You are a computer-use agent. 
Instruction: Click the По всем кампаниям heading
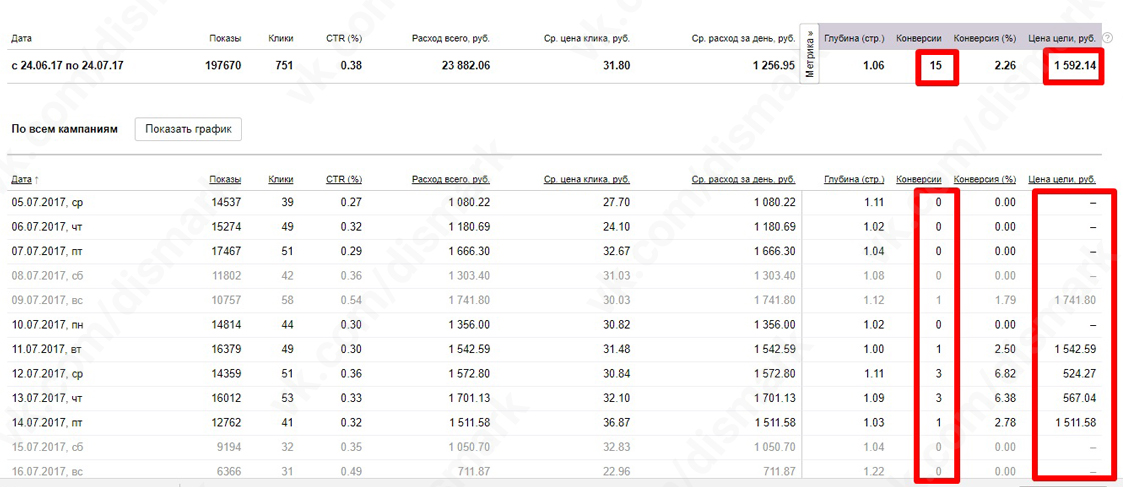tap(65, 129)
